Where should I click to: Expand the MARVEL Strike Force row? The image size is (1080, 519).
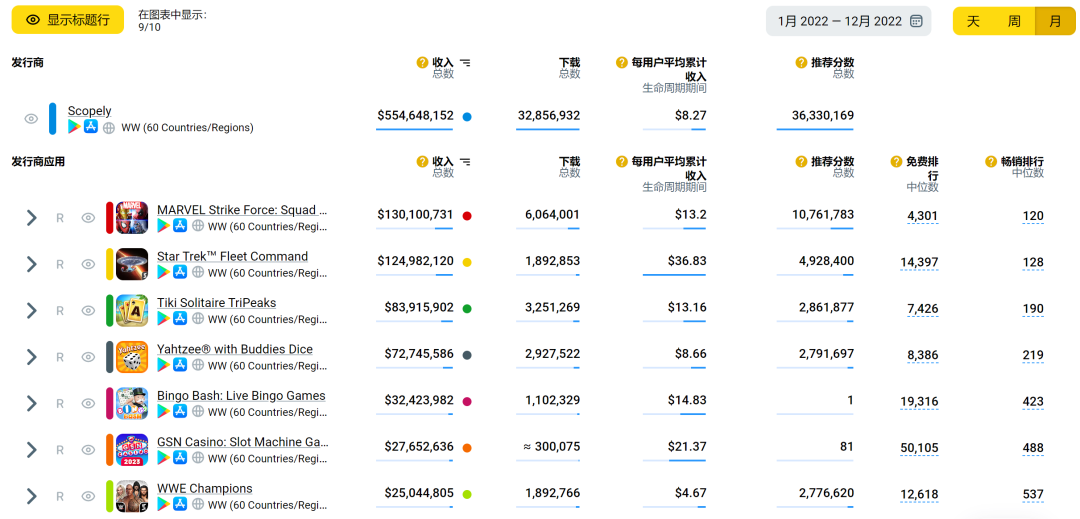pos(31,218)
